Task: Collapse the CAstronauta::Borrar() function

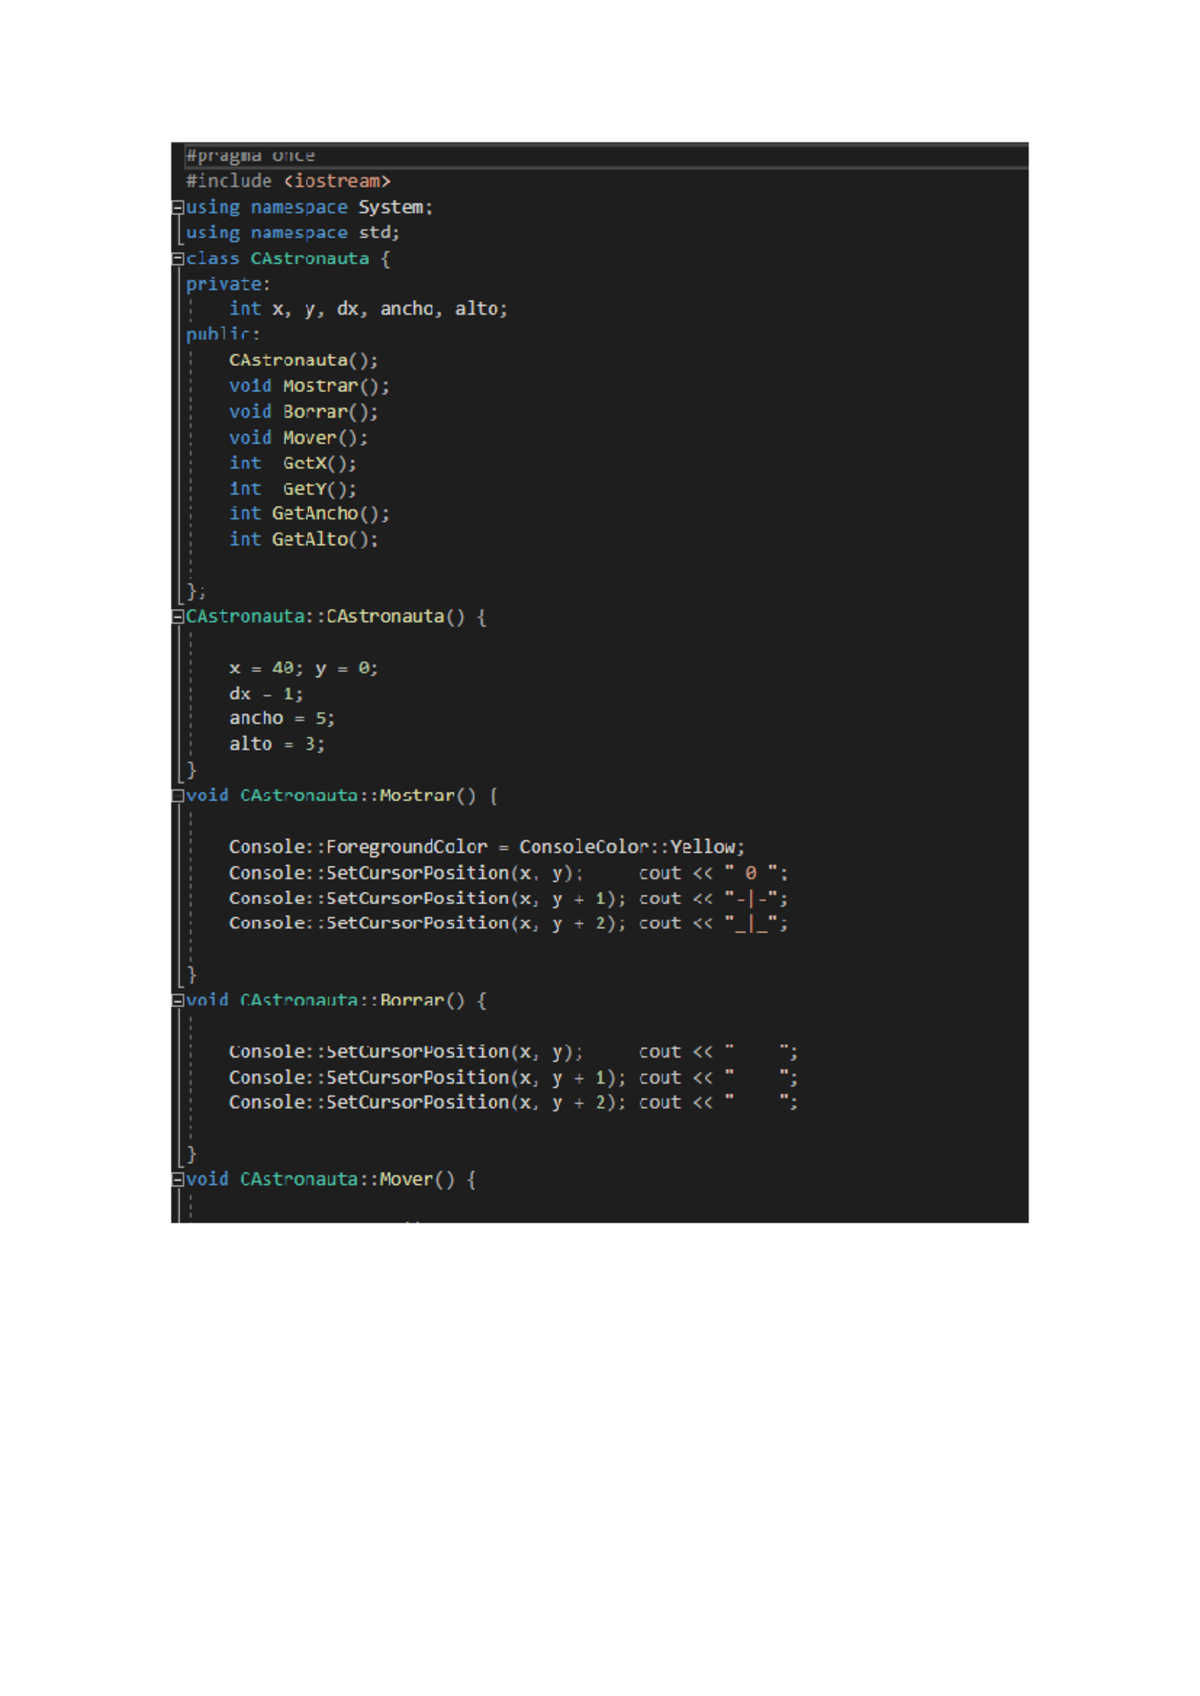Action: tap(178, 1001)
